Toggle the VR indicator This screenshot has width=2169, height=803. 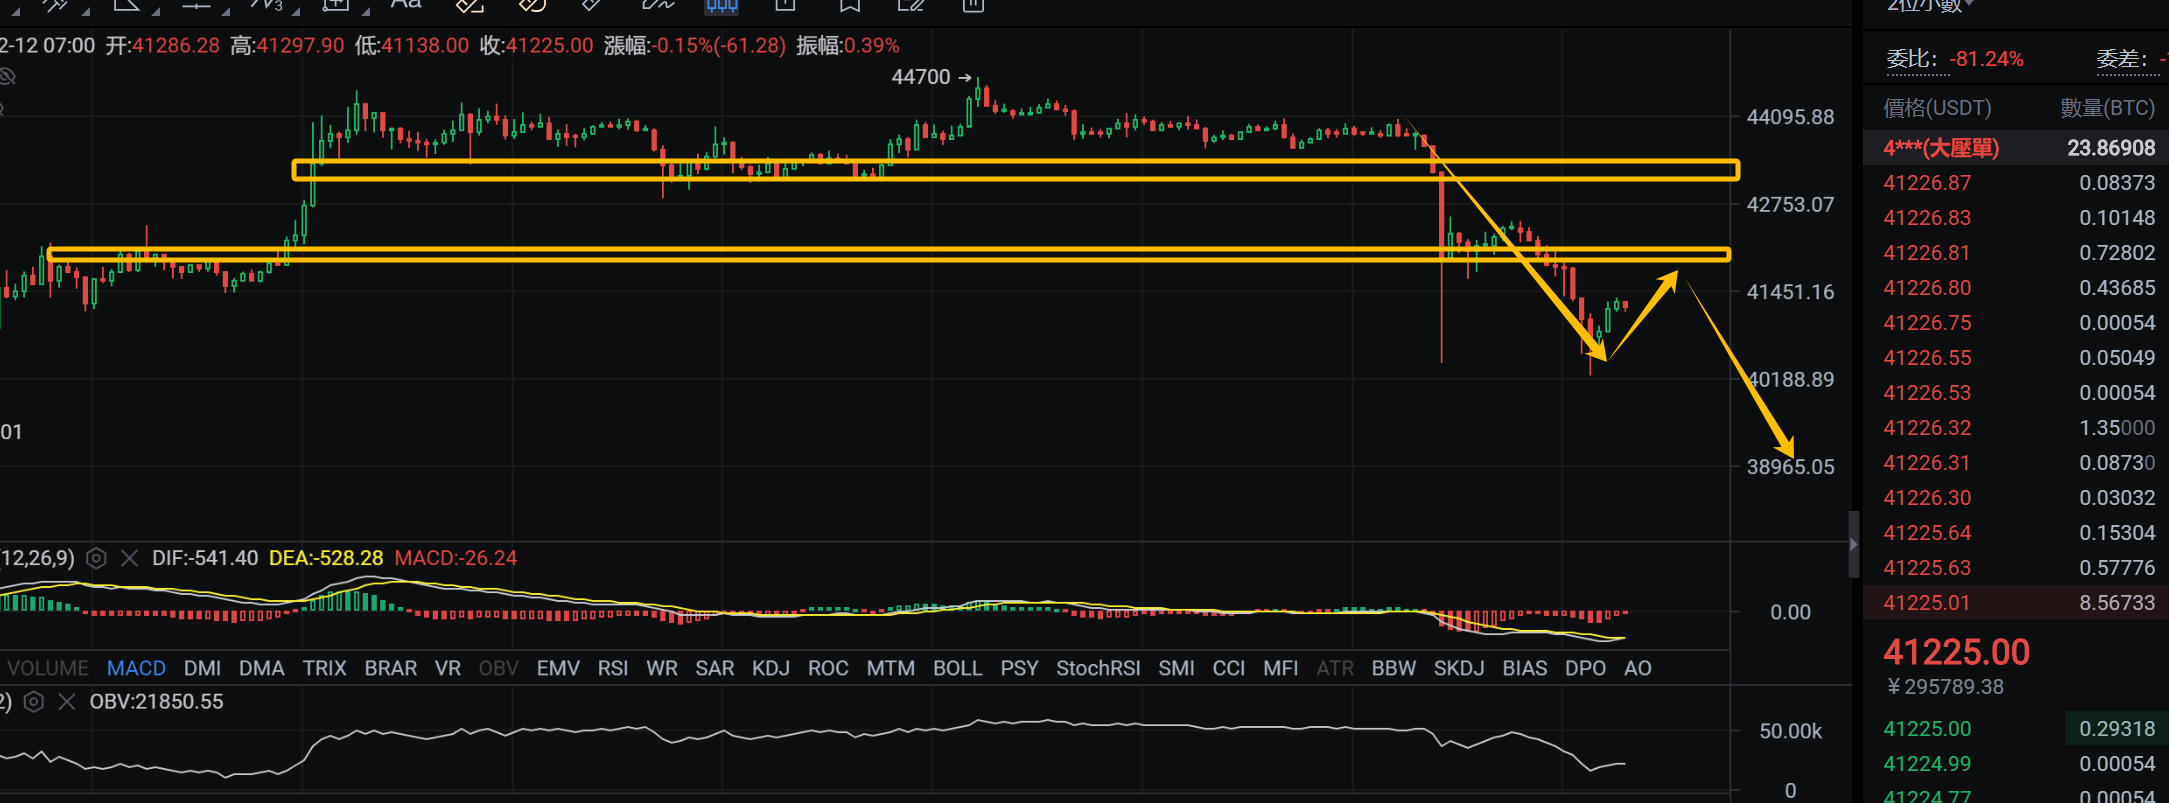point(448,668)
